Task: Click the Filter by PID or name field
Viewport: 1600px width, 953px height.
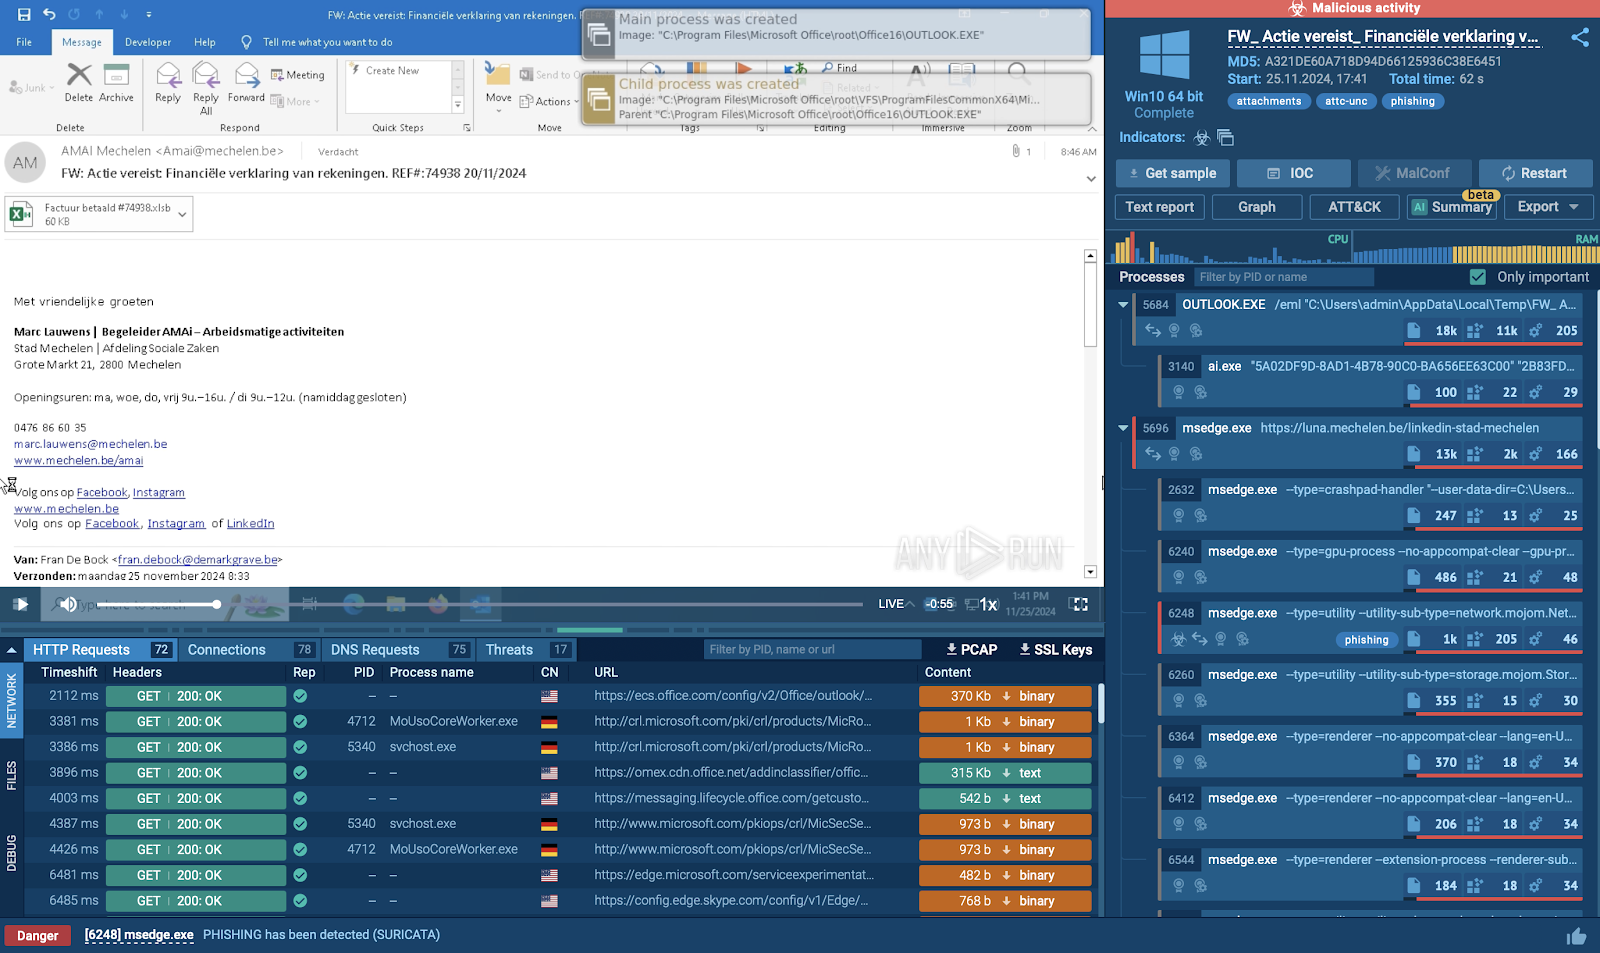Action: (1283, 277)
